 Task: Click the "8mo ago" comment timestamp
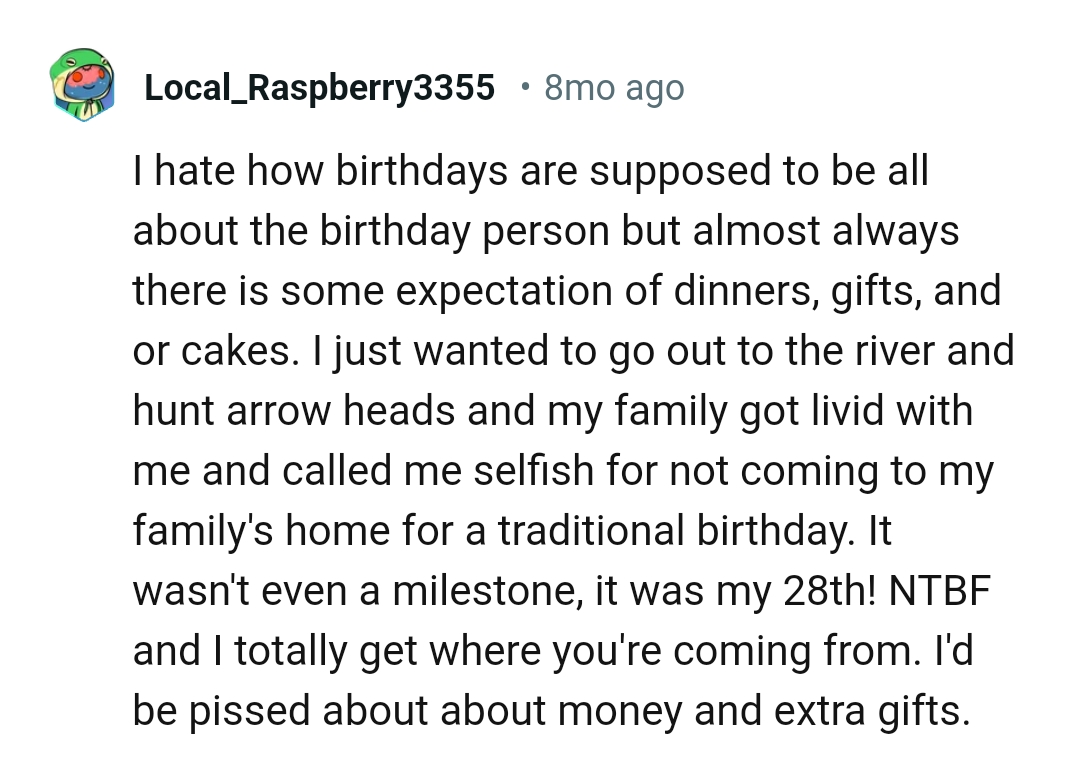tap(614, 88)
